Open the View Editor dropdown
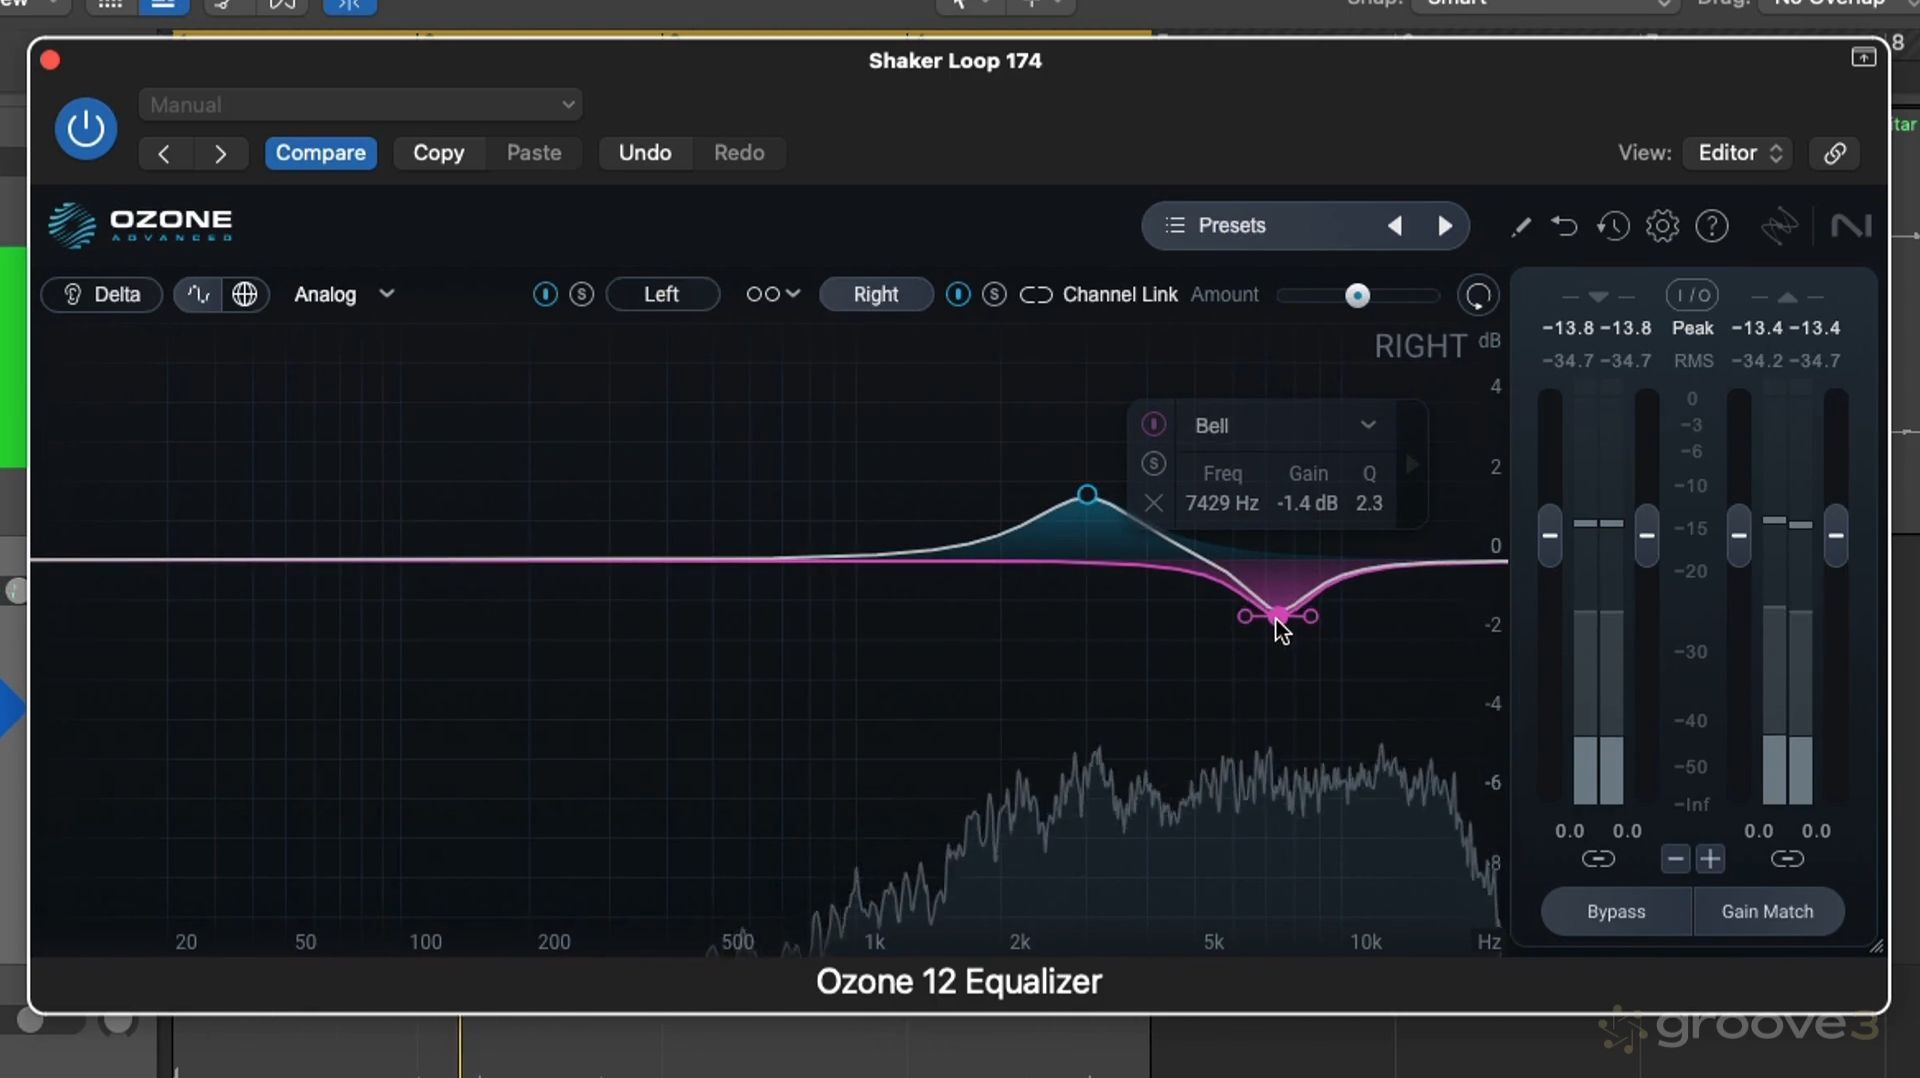 (x=1739, y=153)
